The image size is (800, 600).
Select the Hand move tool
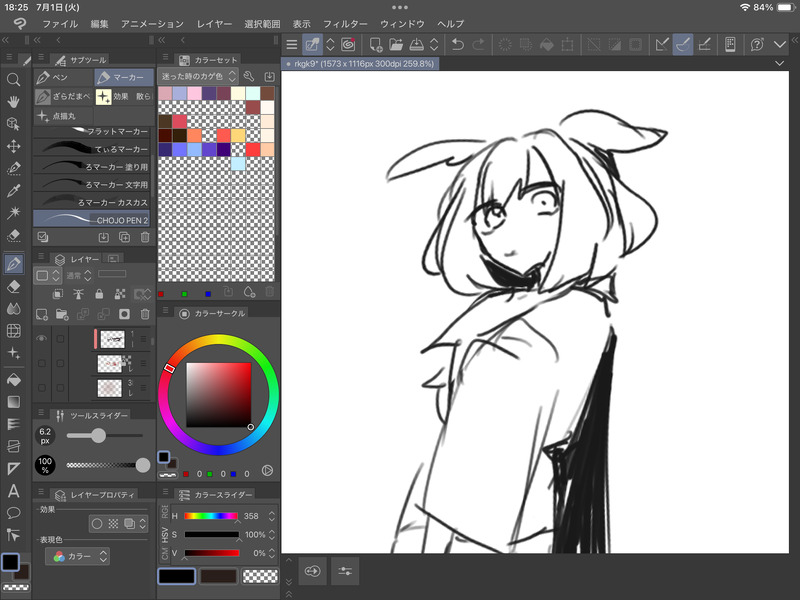13,102
